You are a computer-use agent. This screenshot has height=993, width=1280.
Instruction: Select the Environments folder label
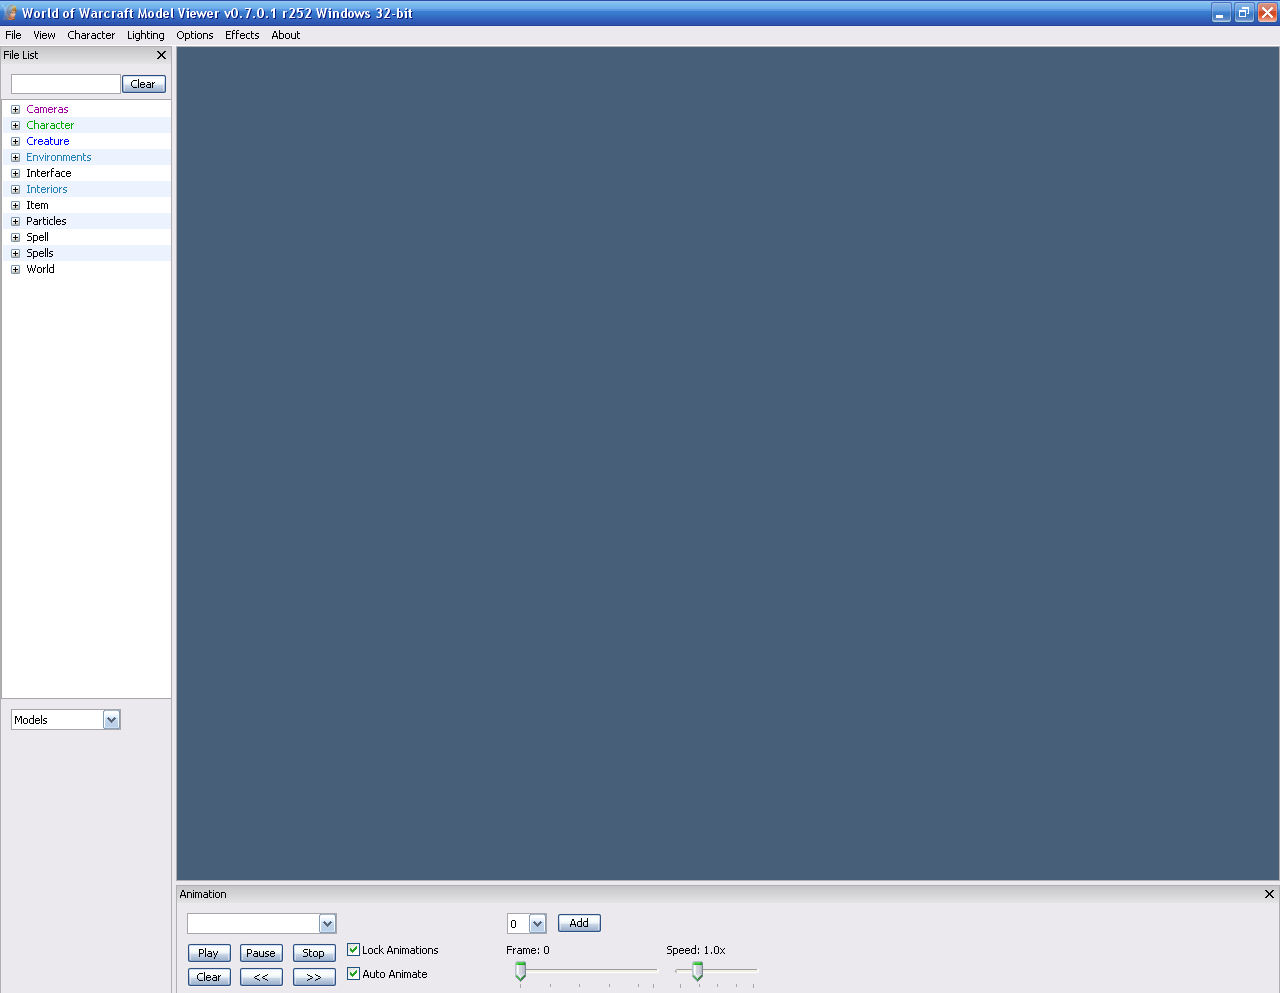pos(59,157)
